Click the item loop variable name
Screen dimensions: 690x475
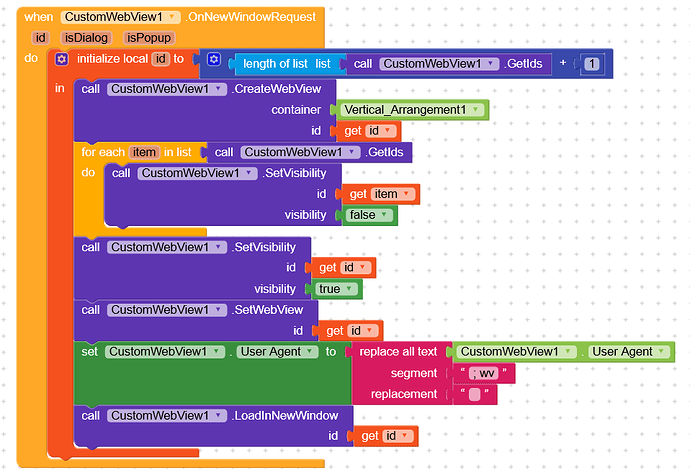point(144,152)
